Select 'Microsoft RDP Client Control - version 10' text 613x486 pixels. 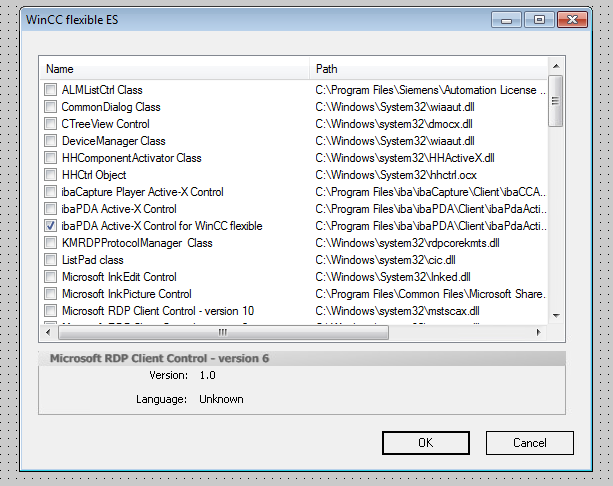pos(158,311)
